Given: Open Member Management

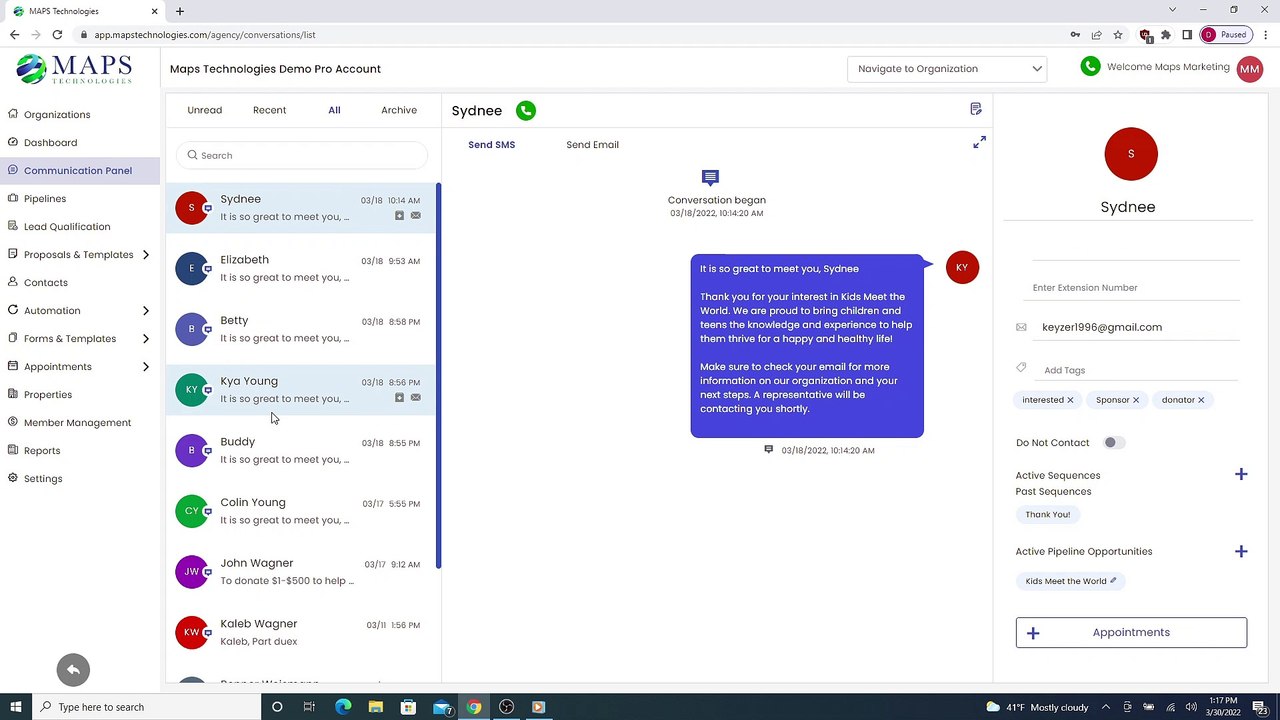Looking at the screenshot, I should pyautogui.click(x=77, y=423).
